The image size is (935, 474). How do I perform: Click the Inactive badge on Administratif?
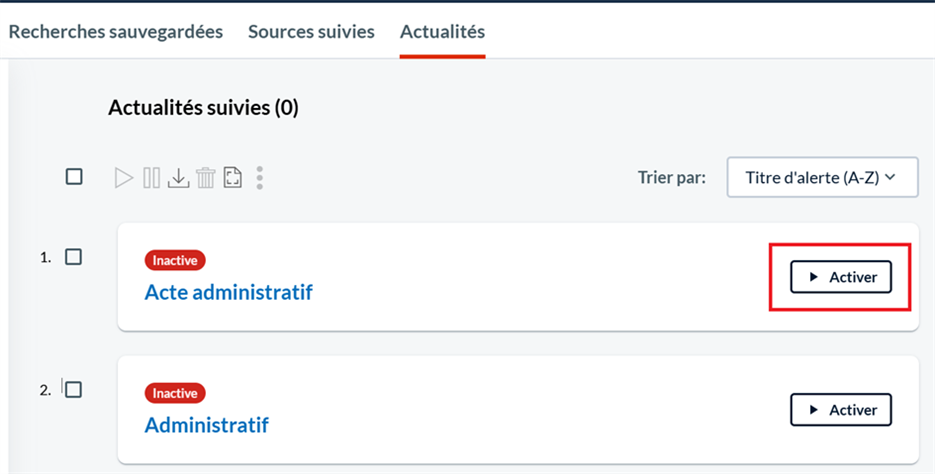[175, 394]
